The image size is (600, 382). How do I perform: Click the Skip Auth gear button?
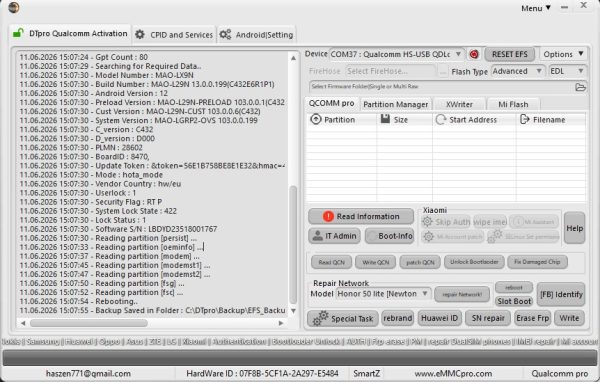pos(445,222)
